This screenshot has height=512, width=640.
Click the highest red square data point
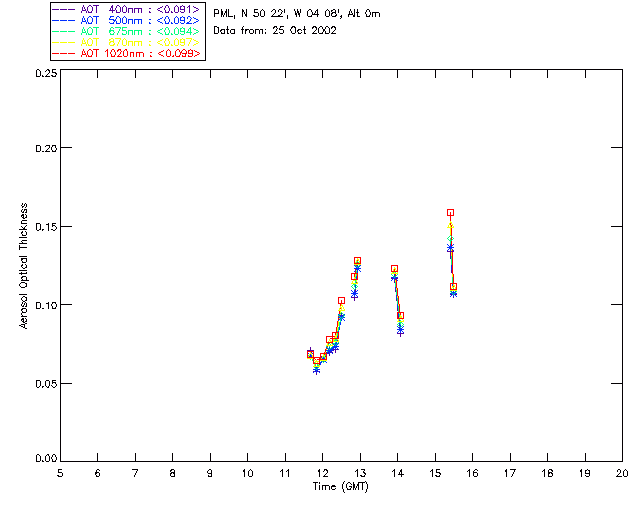click(x=451, y=212)
